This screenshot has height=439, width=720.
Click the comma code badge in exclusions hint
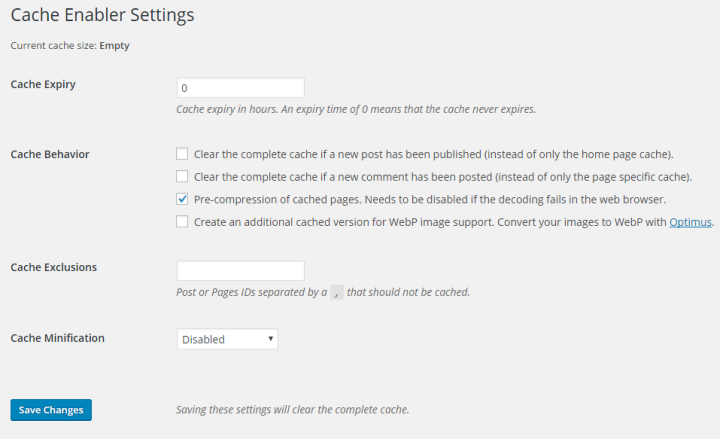pos(337,292)
